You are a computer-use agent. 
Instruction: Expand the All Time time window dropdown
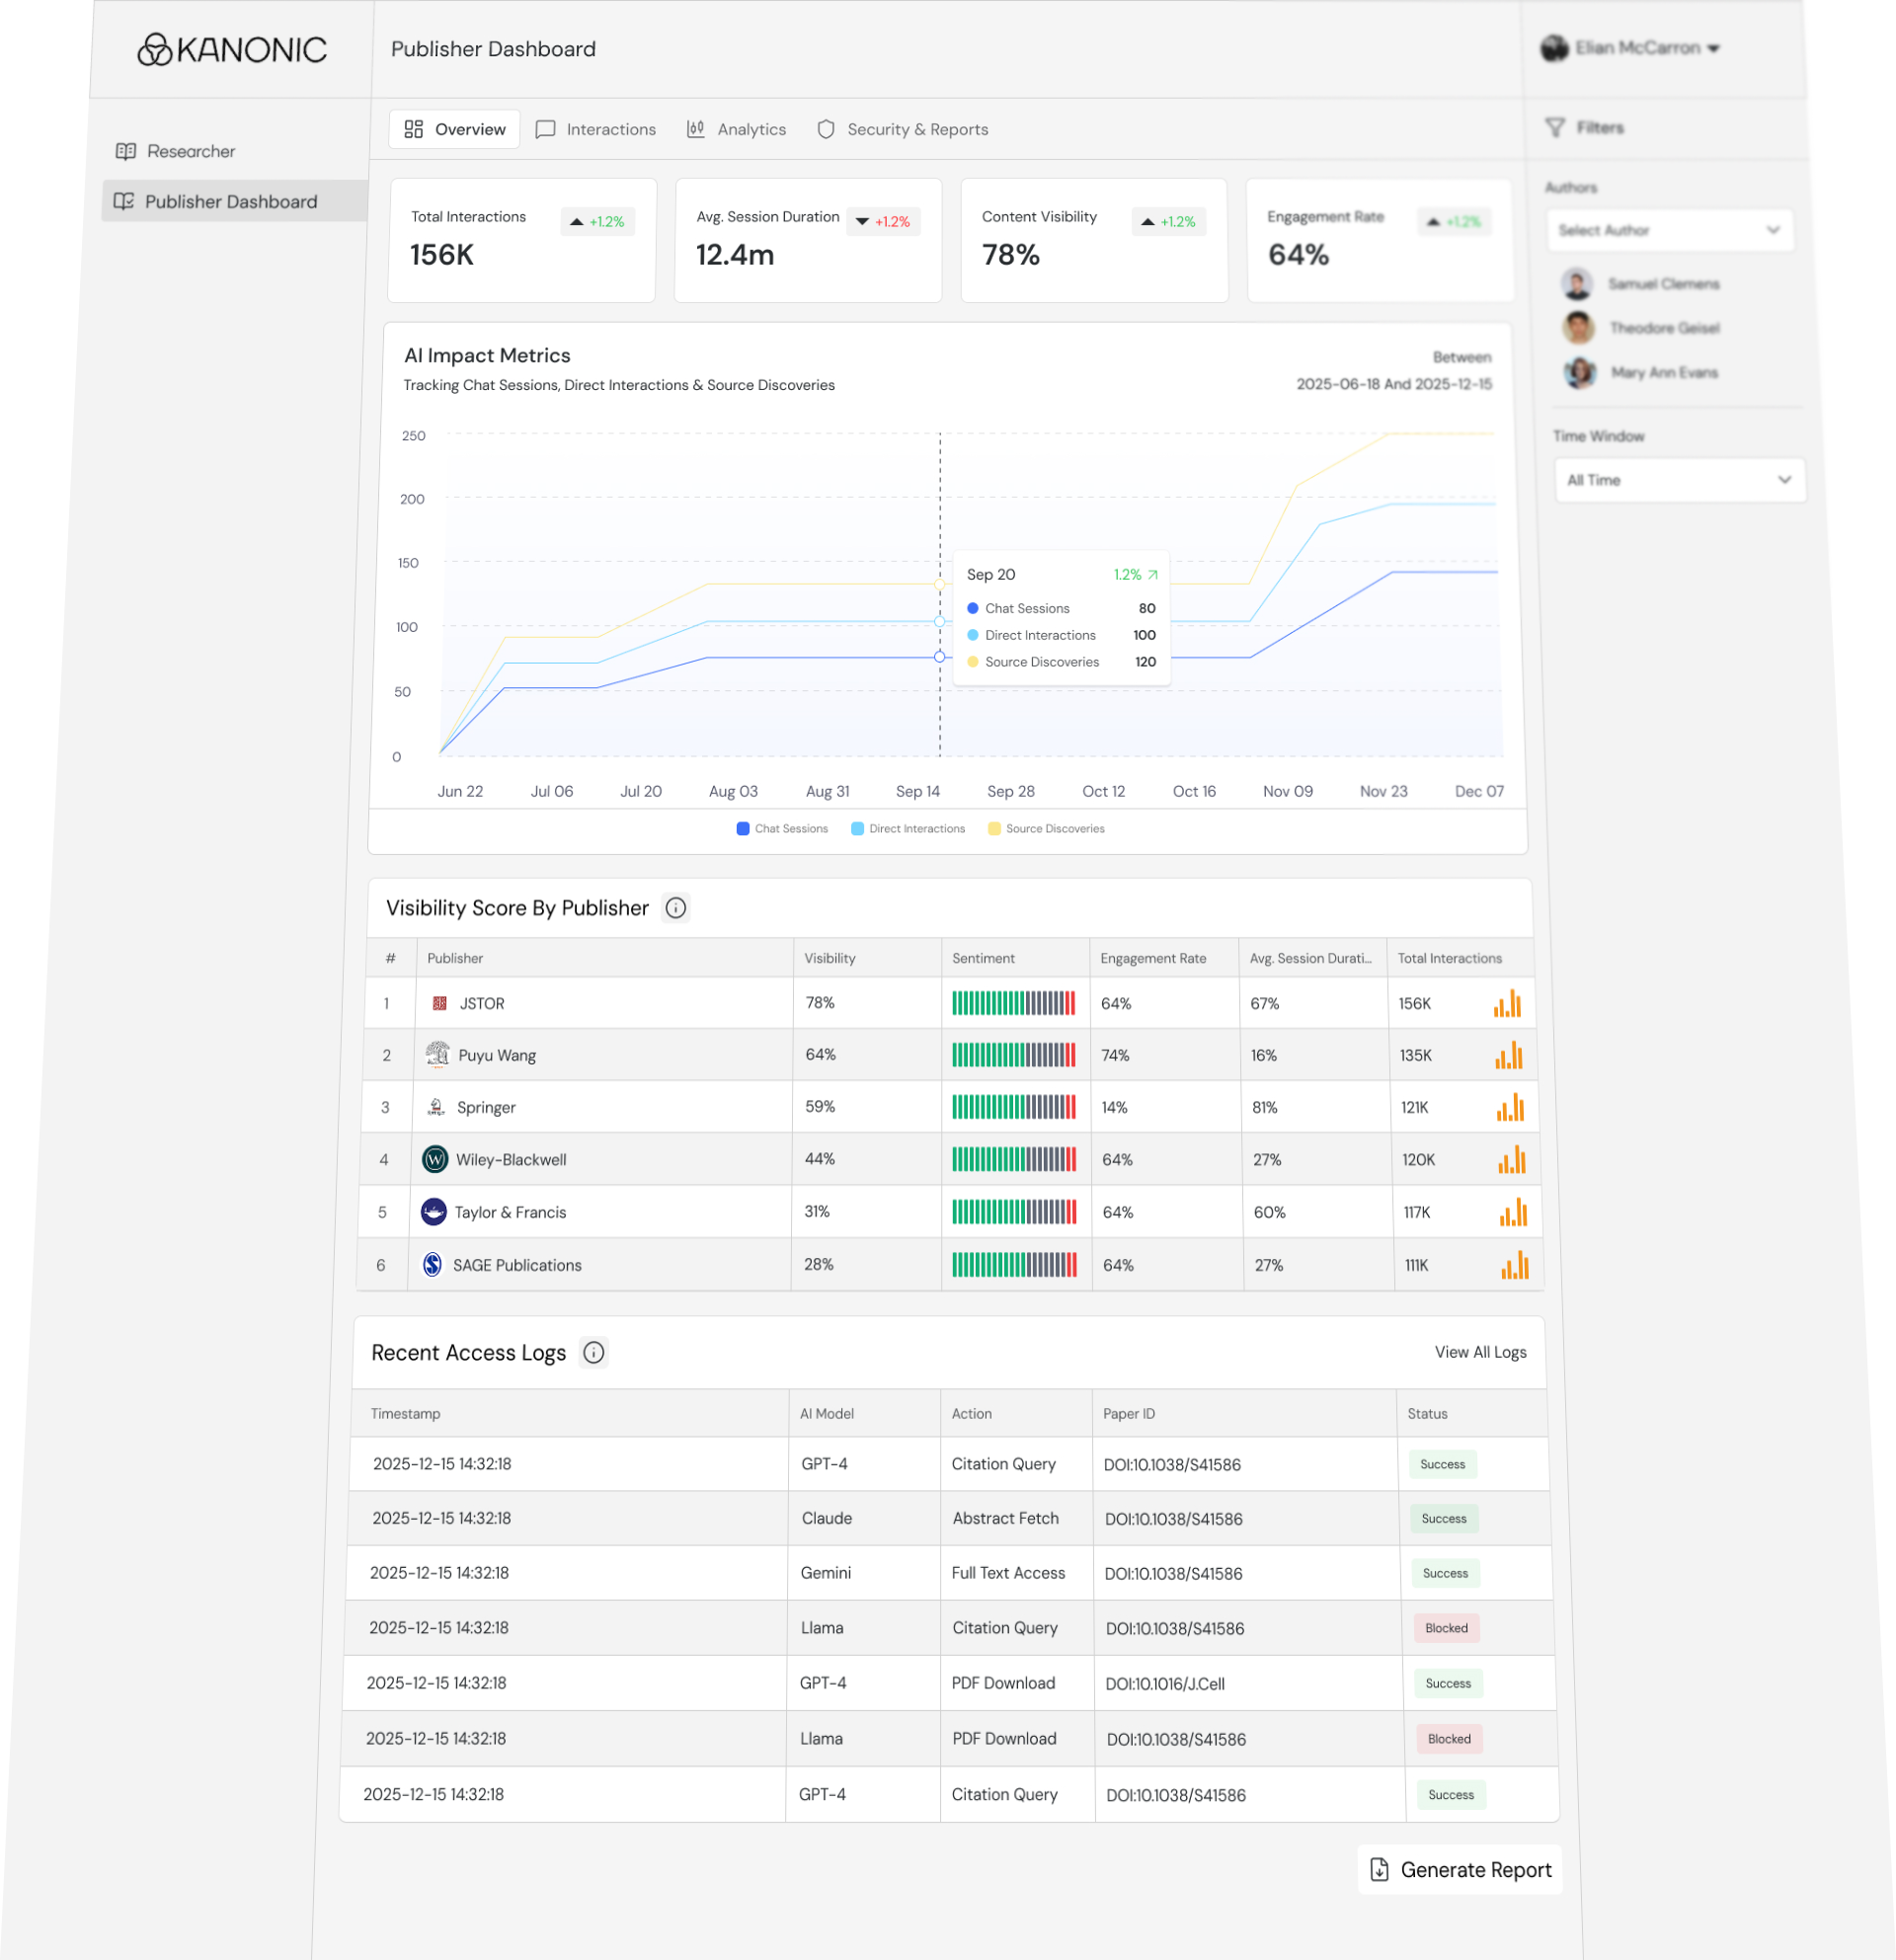(x=1679, y=480)
